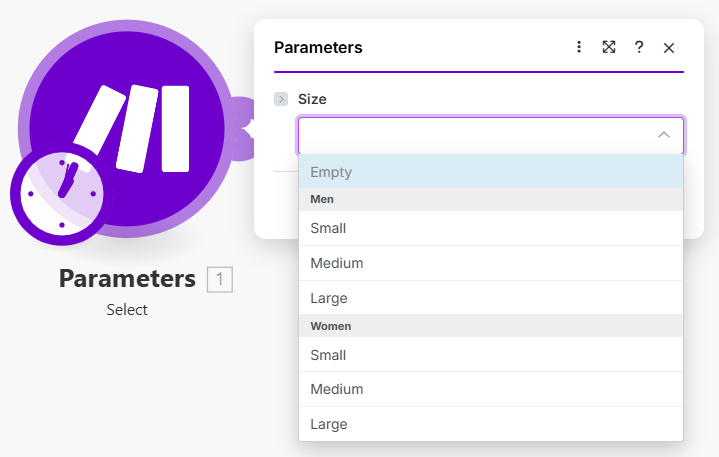
Task: Expand the Parameters panel to fullscreen
Action: (x=608, y=47)
